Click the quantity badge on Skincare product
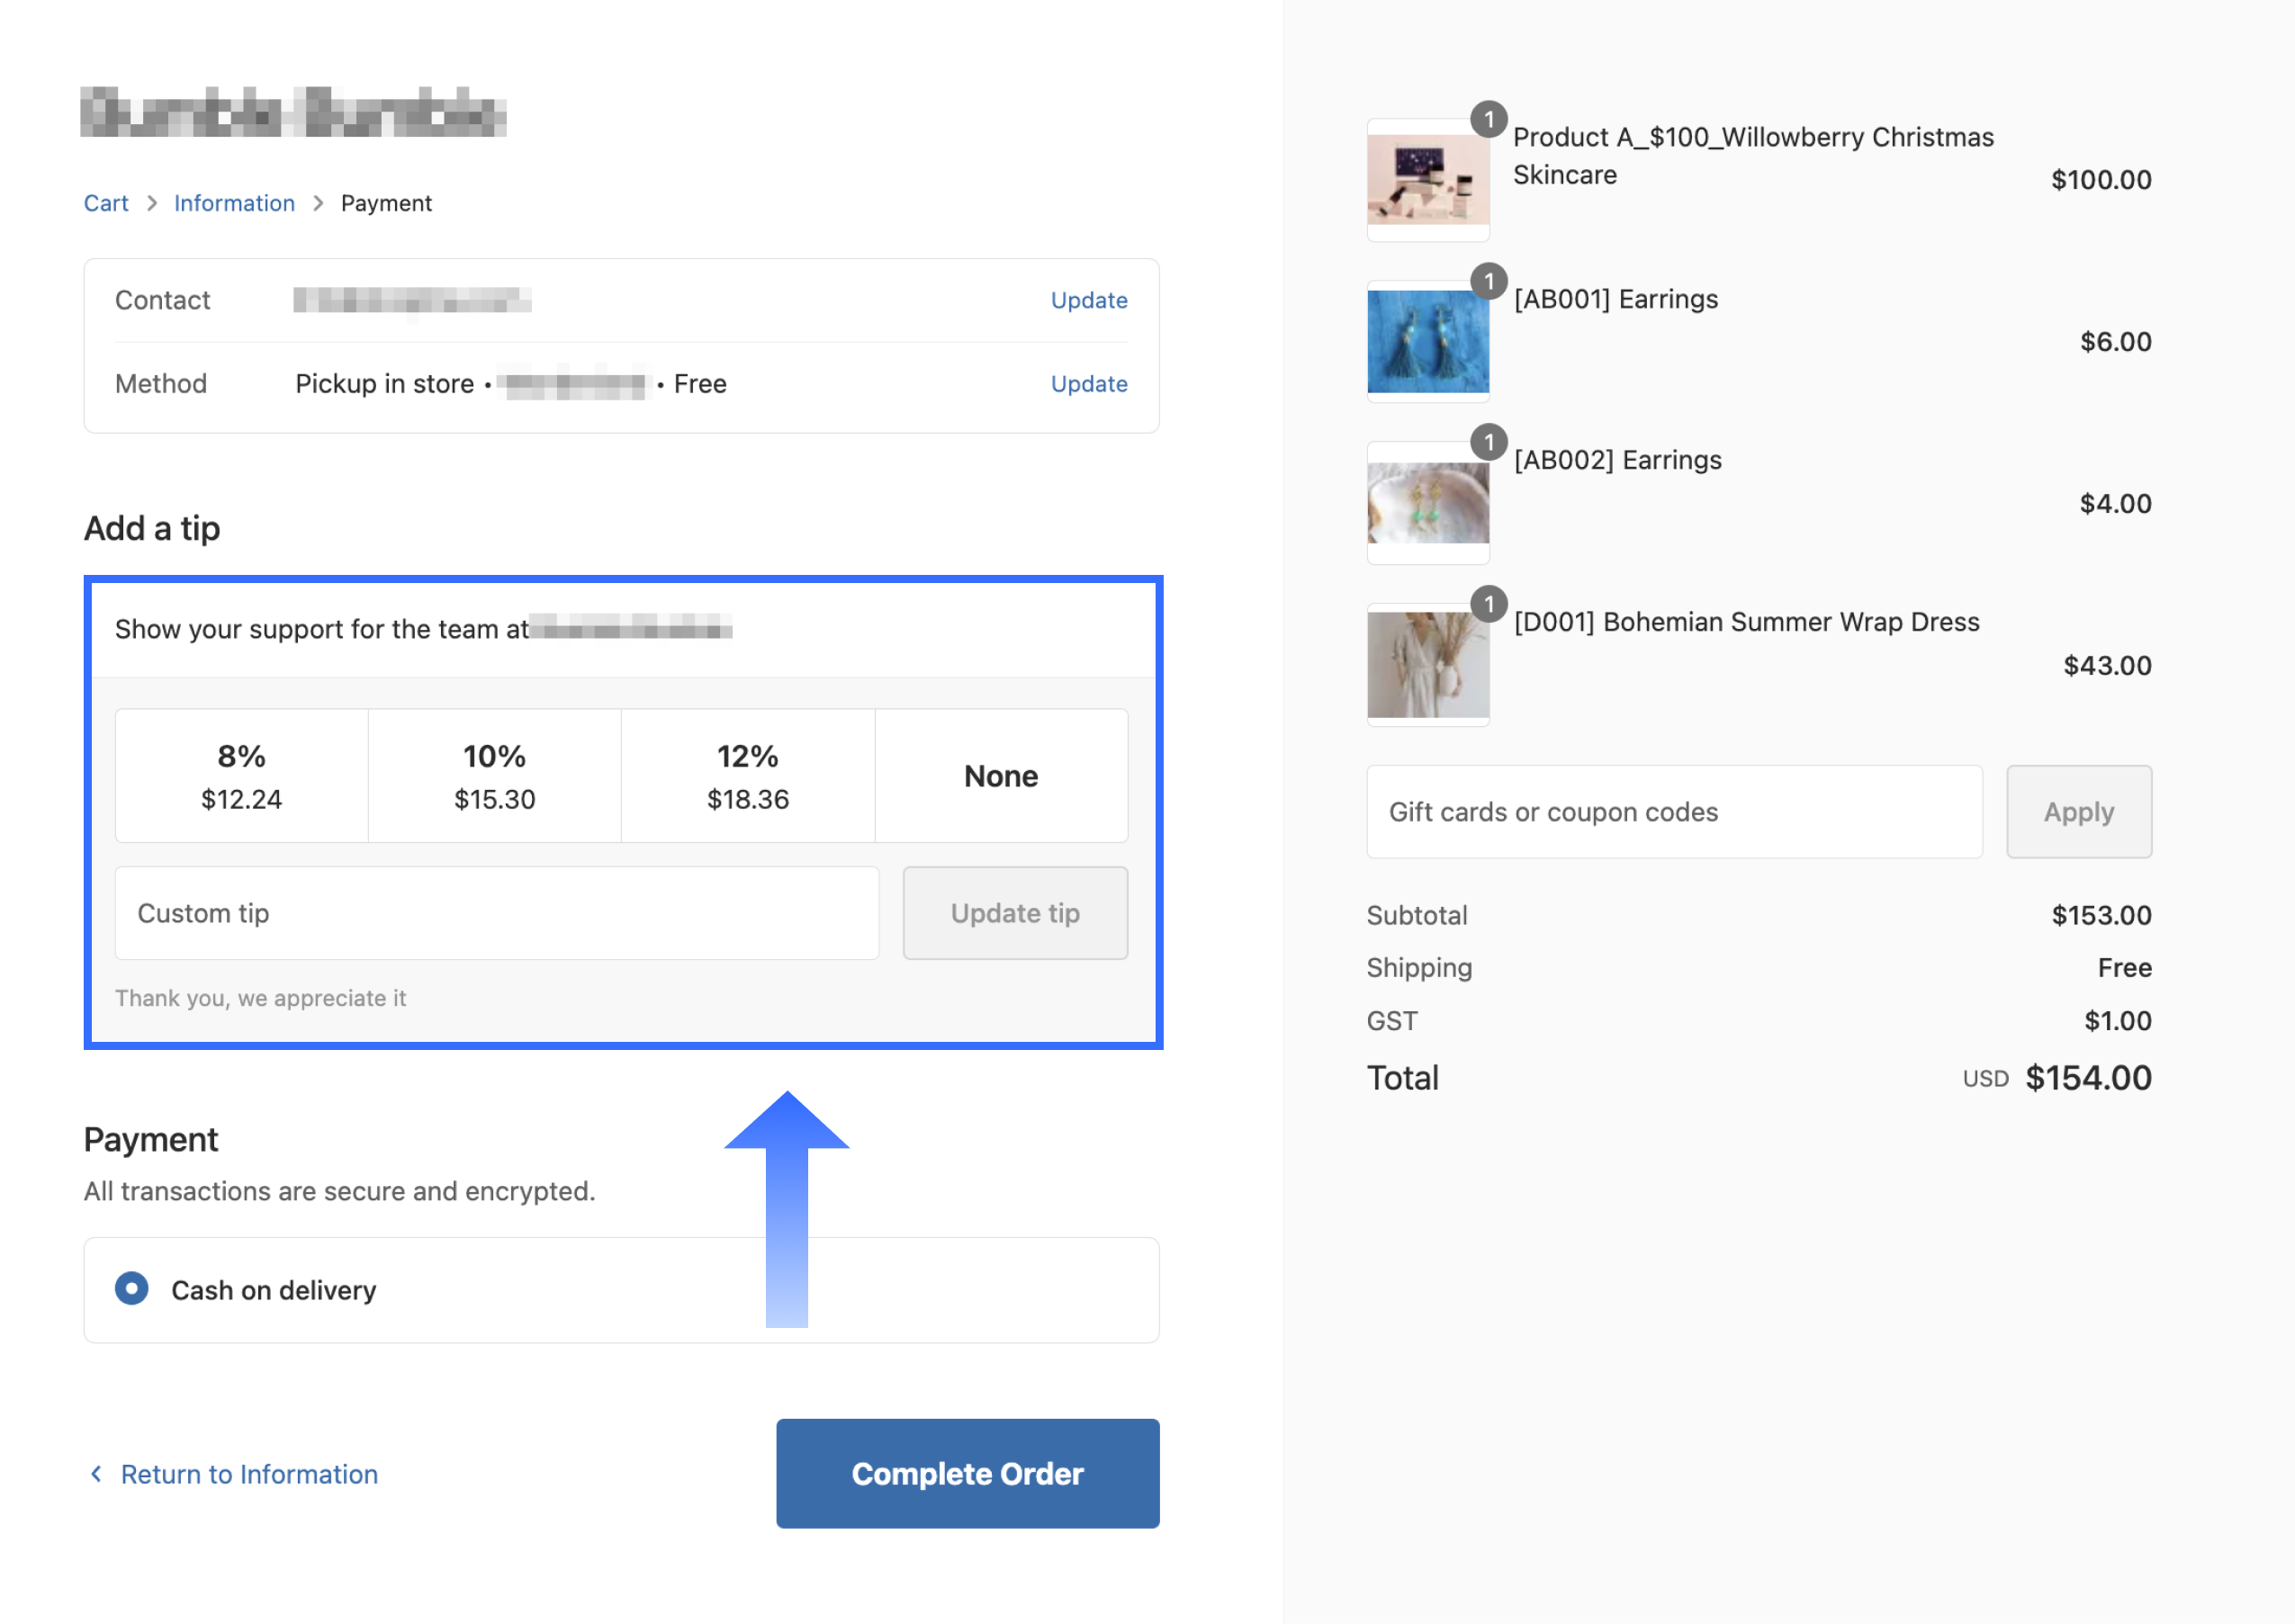 click(x=1489, y=119)
